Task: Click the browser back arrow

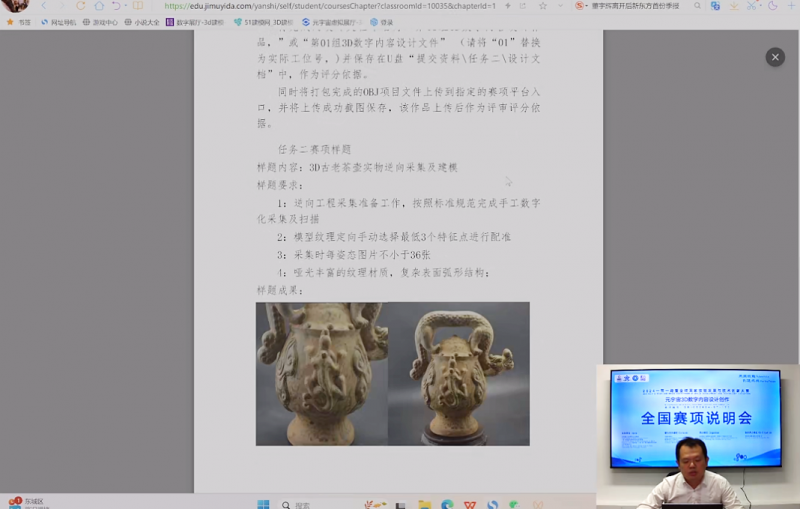Action: [x=44, y=6]
